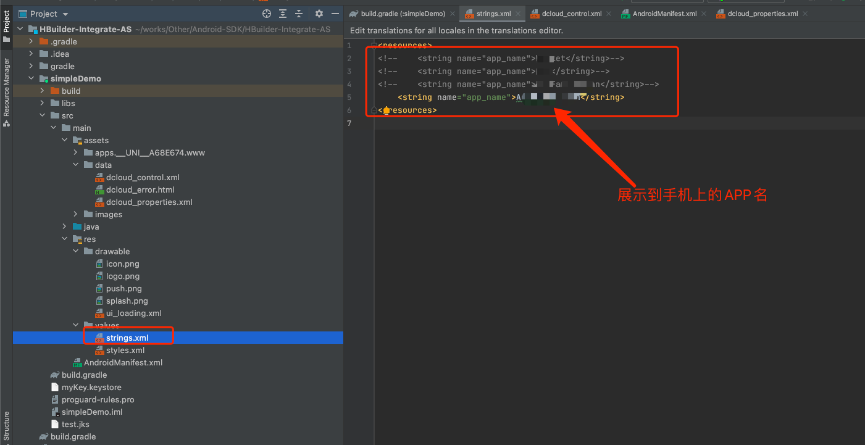
Task: Collapse the src folder arrow
Action: (43, 115)
